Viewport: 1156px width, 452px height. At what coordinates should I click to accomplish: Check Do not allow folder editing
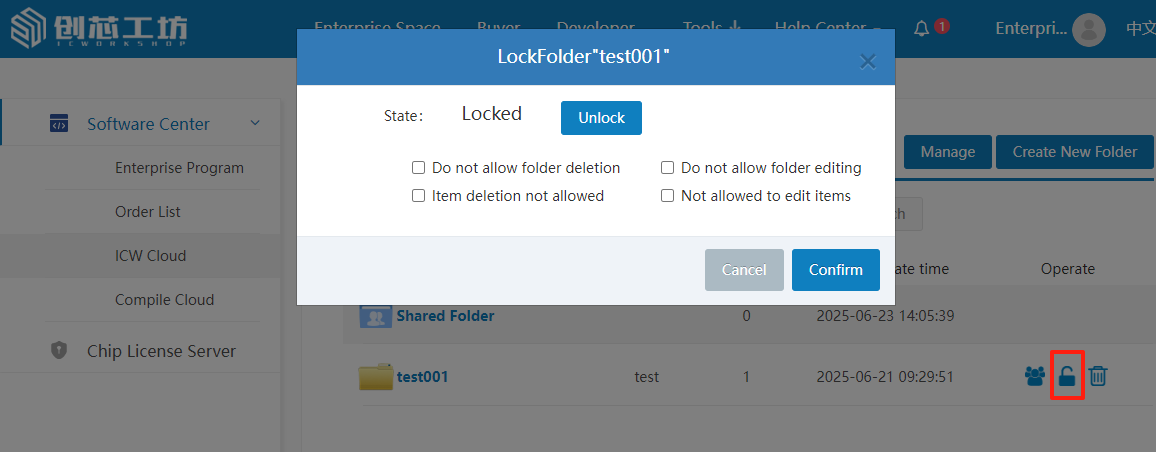tap(668, 168)
